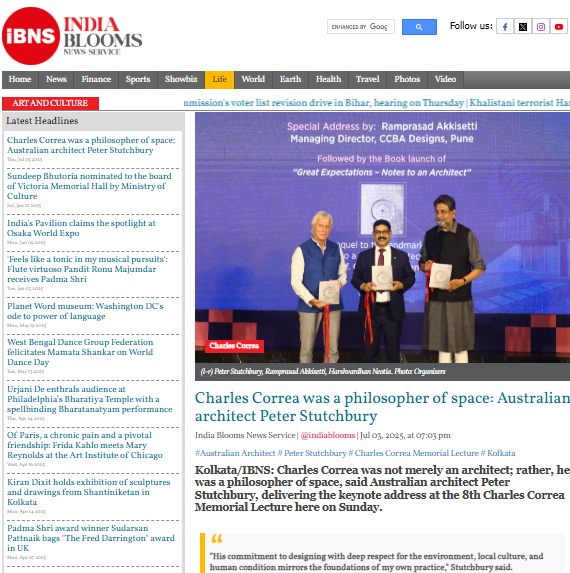
Task: Open the Instagram follow icon
Action: tap(541, 27)
